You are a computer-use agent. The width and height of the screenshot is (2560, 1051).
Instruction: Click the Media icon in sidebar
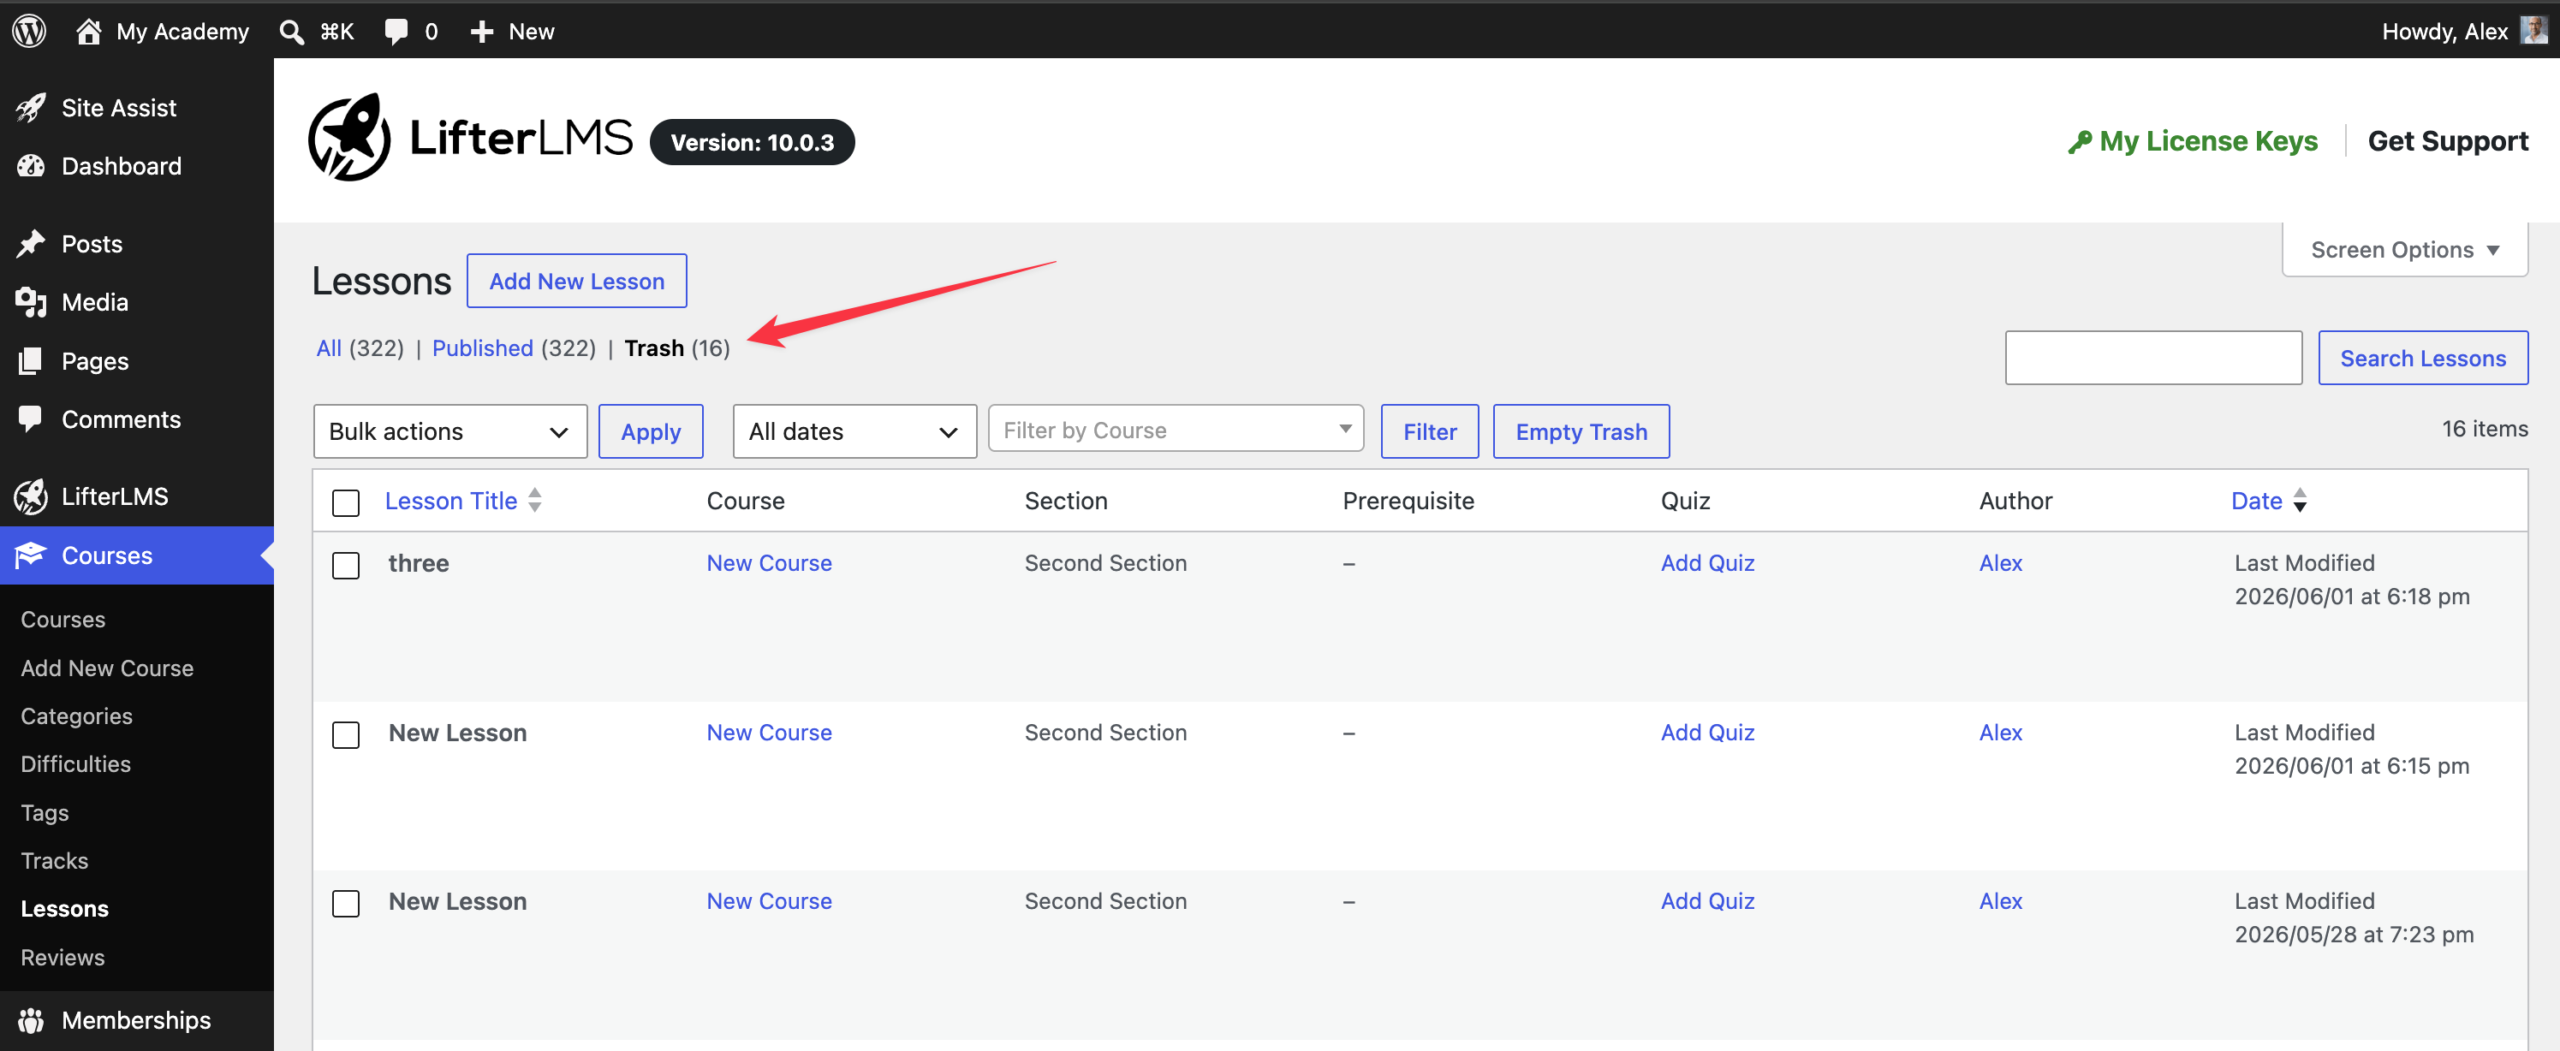click(31, 302)
